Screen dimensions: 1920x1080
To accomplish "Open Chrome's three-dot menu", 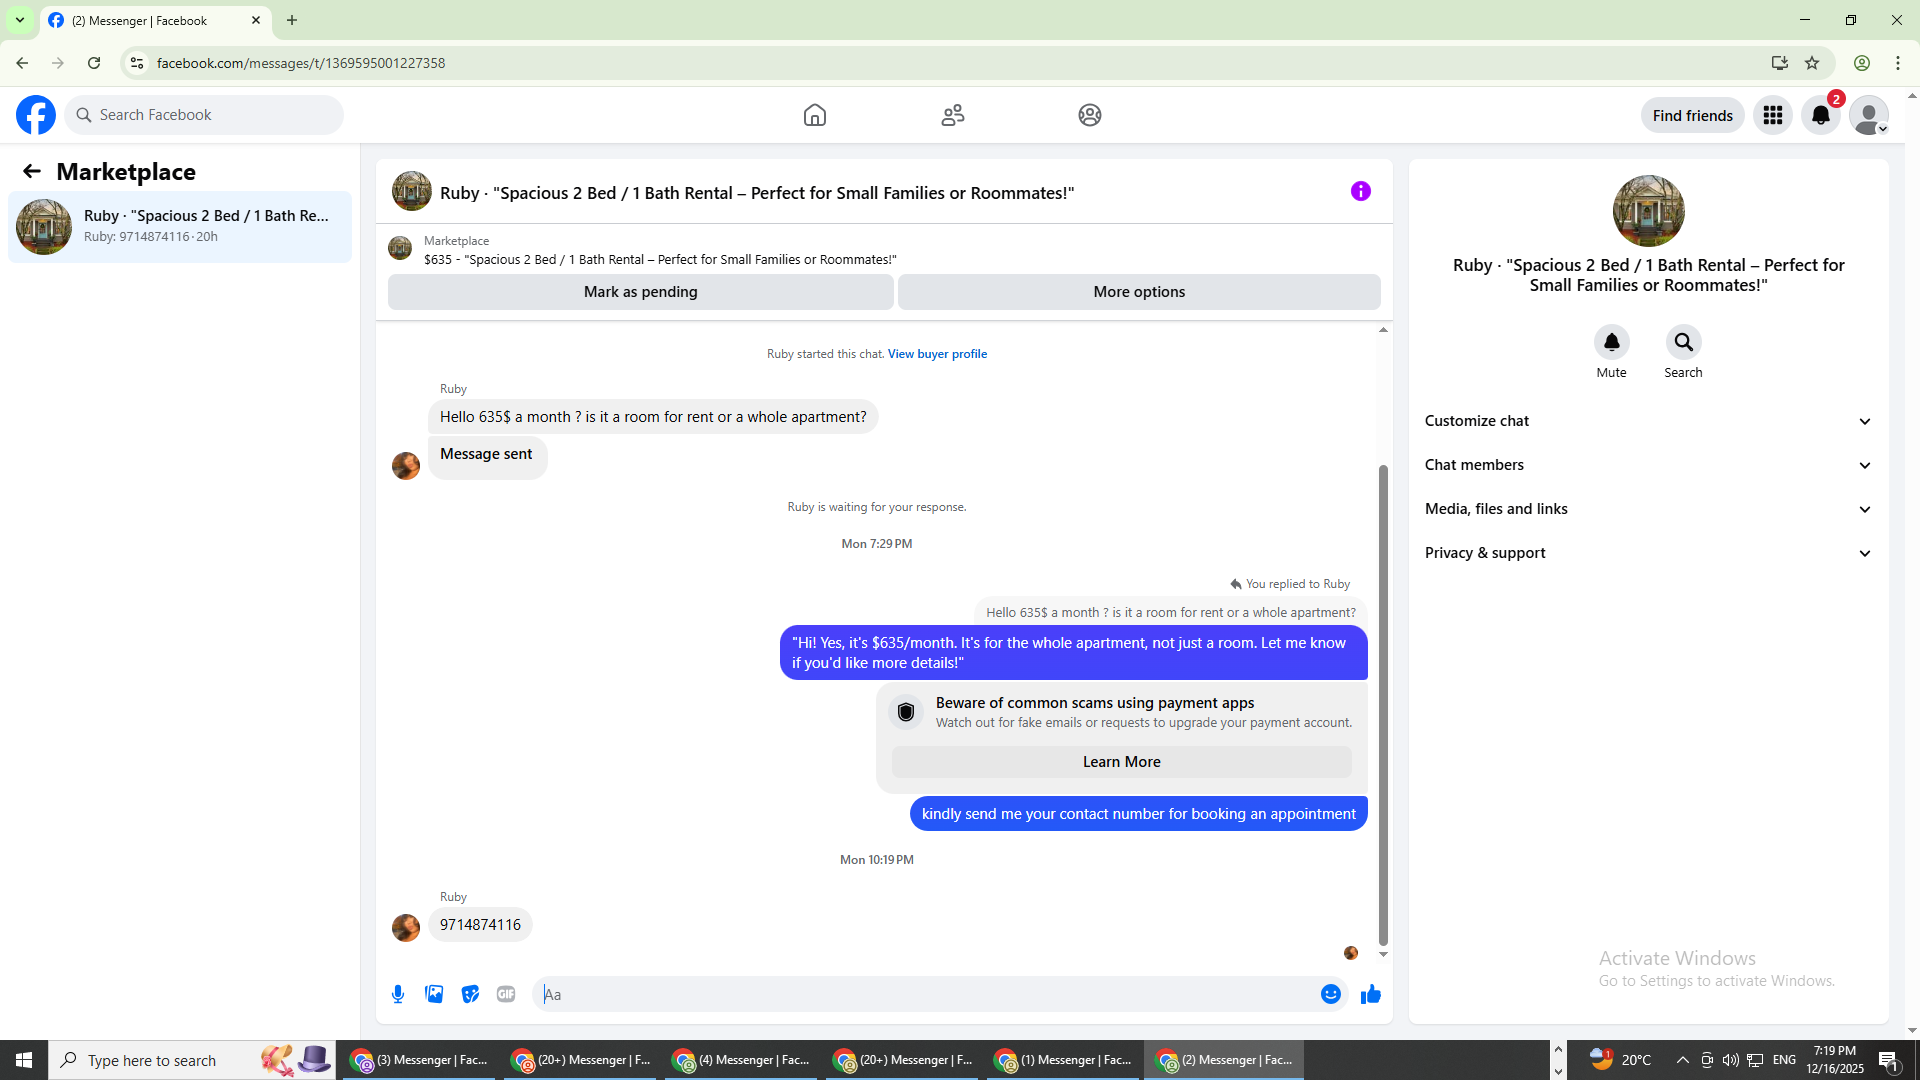I will coord(1898,63).
